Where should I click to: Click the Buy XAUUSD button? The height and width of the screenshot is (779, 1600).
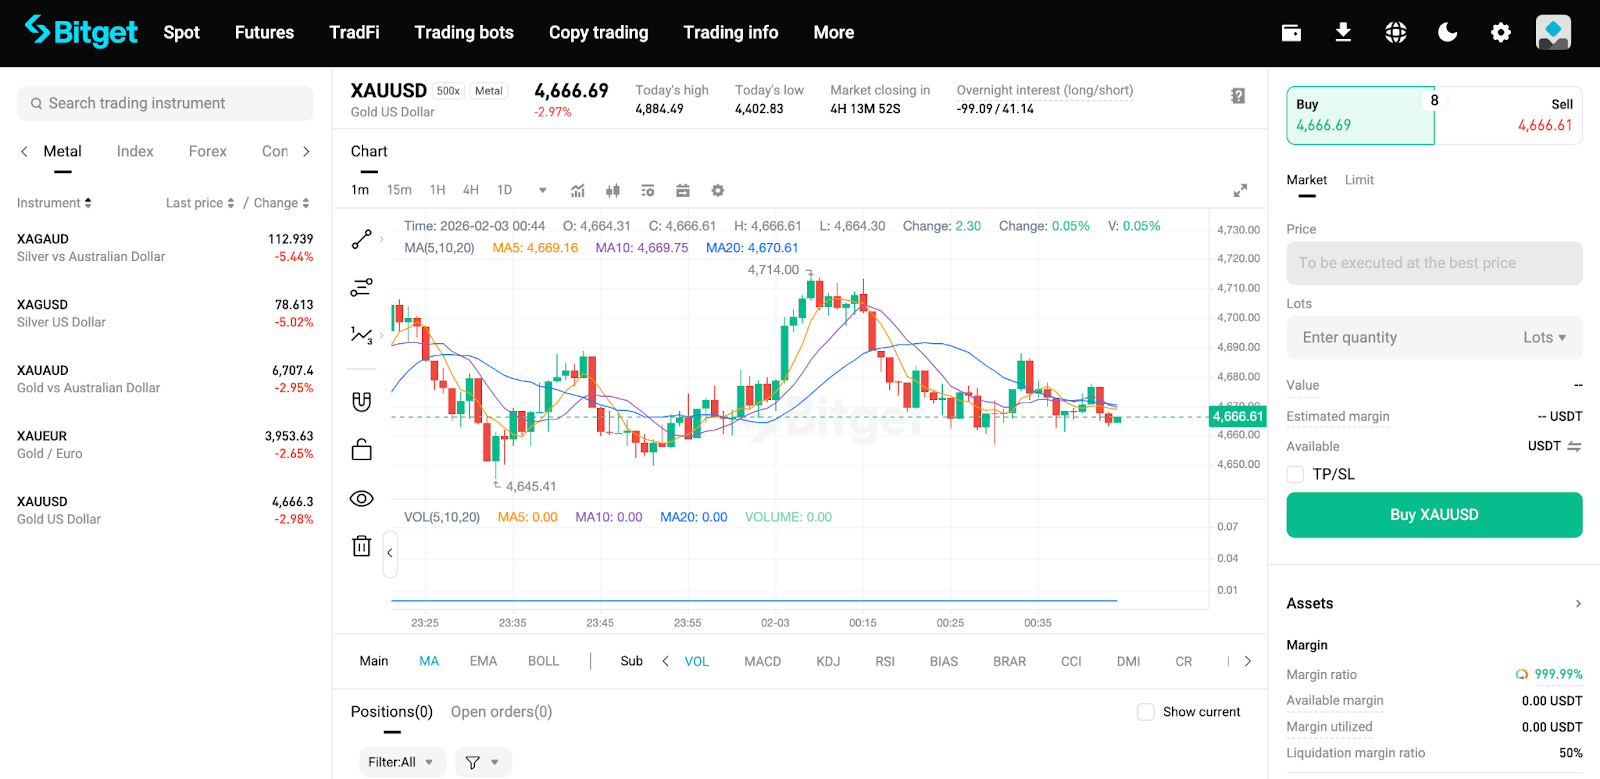point(1434,515)
